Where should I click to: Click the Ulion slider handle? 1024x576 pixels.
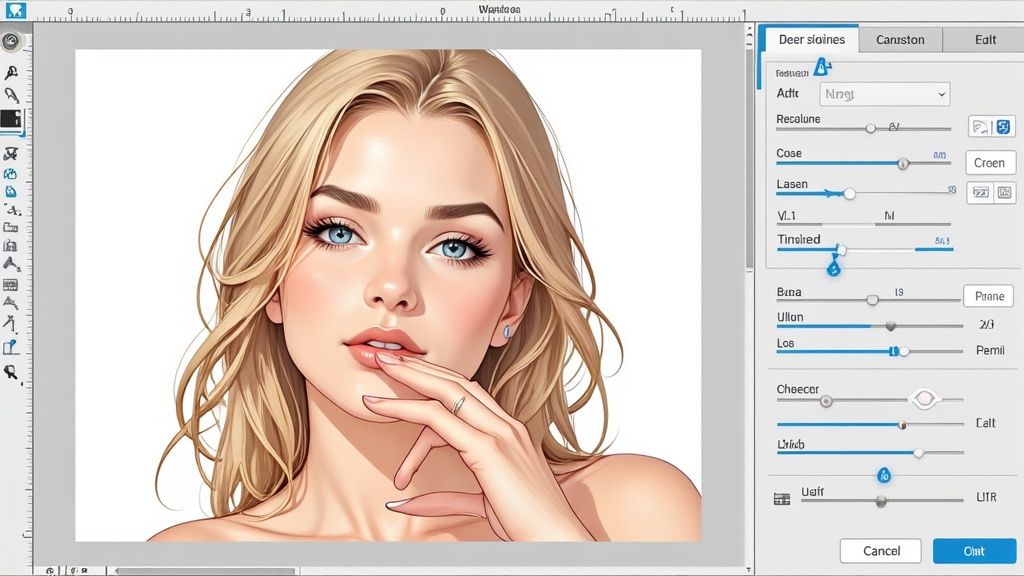(x=890, y=325)
